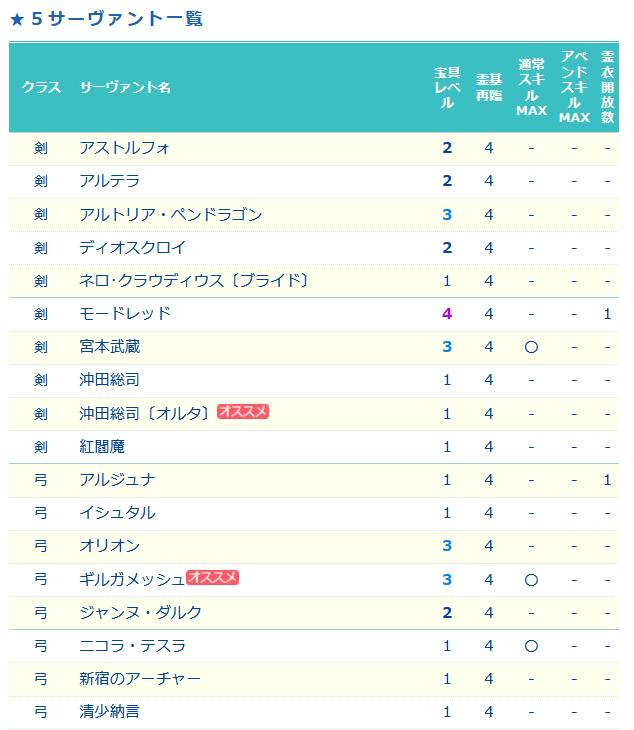Click the skill MAX circle in ギルガメッシュ row
Screen dimensions: 634x730
pyautogui.click(x=531, y=580)
